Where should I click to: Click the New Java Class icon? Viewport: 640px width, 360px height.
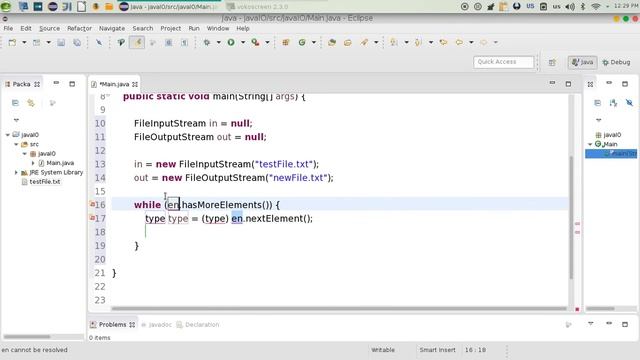(x=302, y=42)
